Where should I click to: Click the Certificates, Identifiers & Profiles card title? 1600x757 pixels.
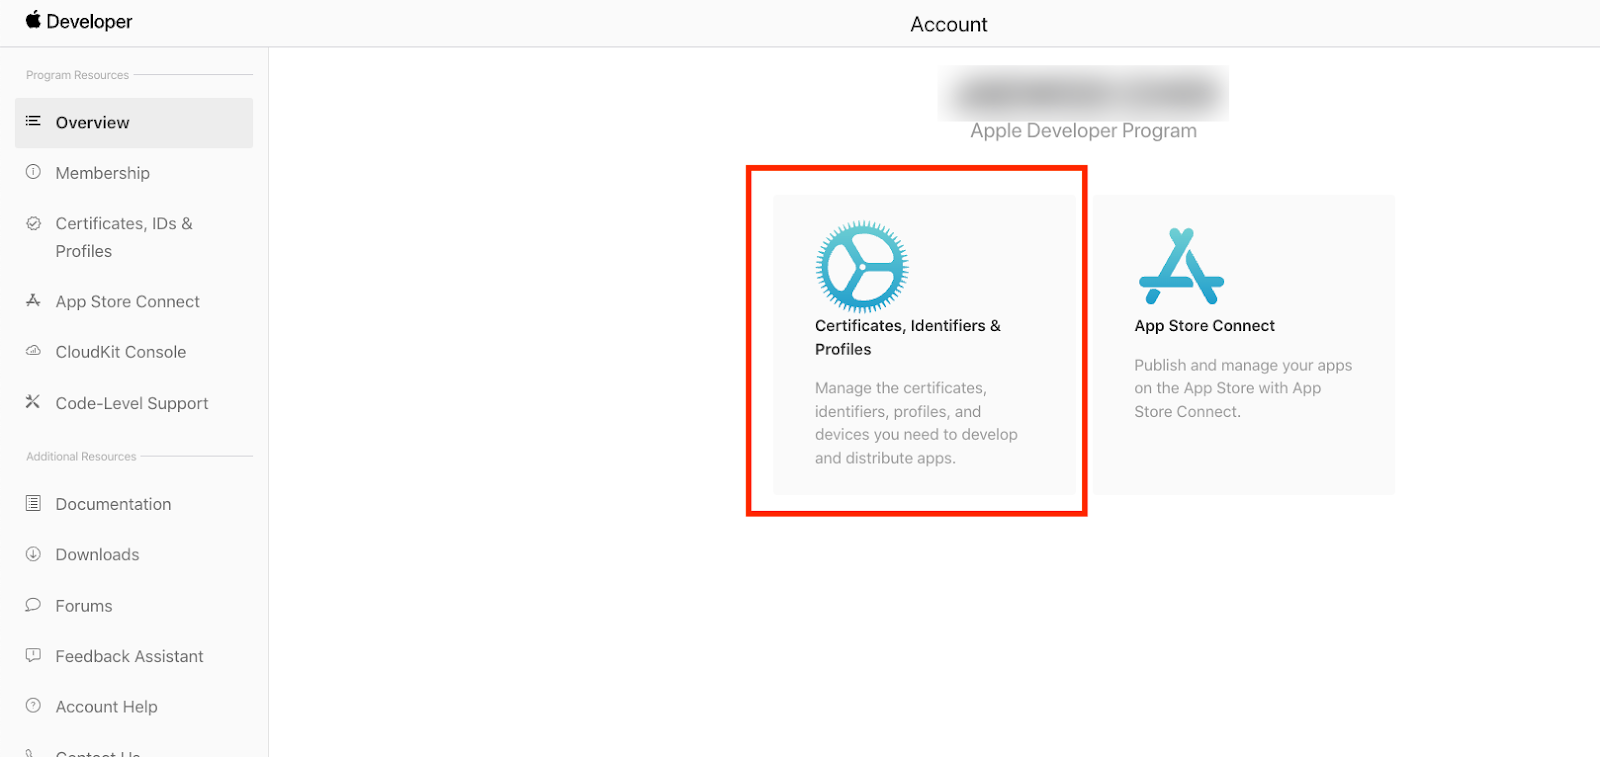pos(908,337)
